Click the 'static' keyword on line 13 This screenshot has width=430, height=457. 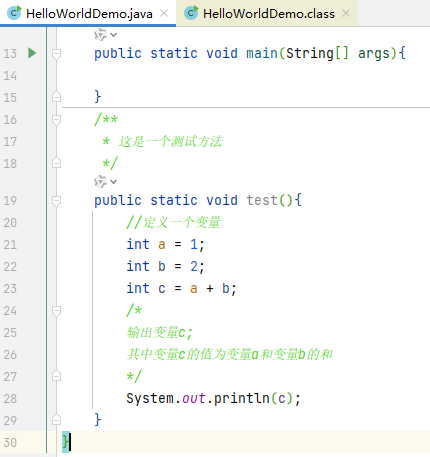coord(174,53)
